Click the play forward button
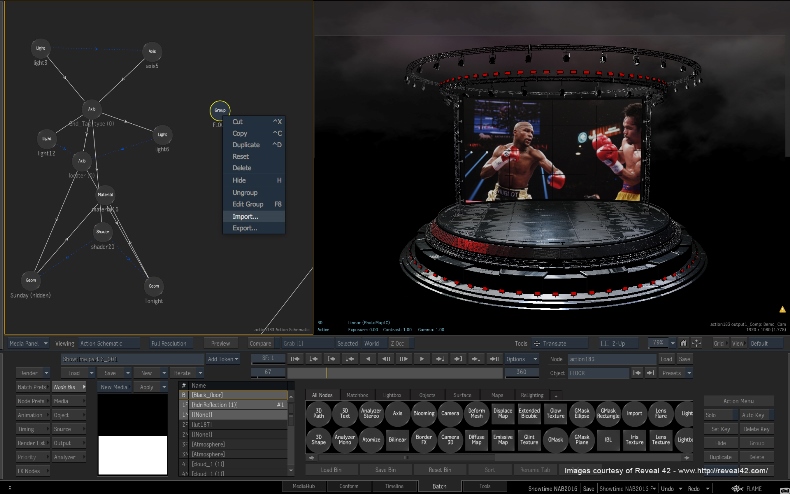The image size is (790, 494). 422,359
